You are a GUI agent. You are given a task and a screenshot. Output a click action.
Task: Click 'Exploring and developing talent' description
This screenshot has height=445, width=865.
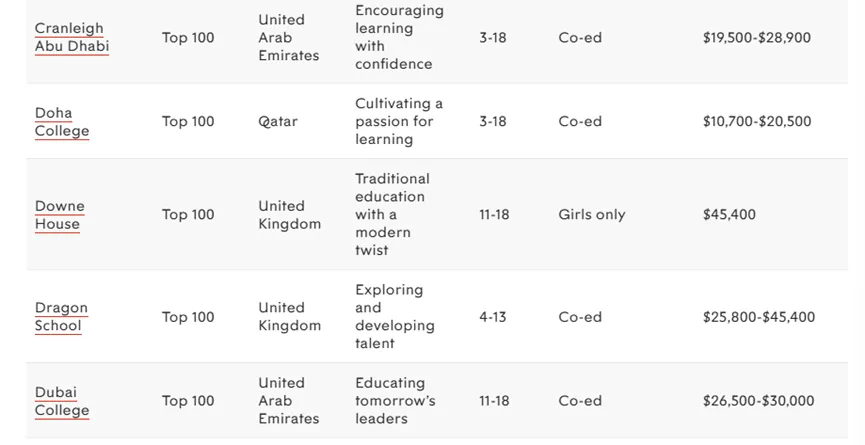[x=394, y=317]
